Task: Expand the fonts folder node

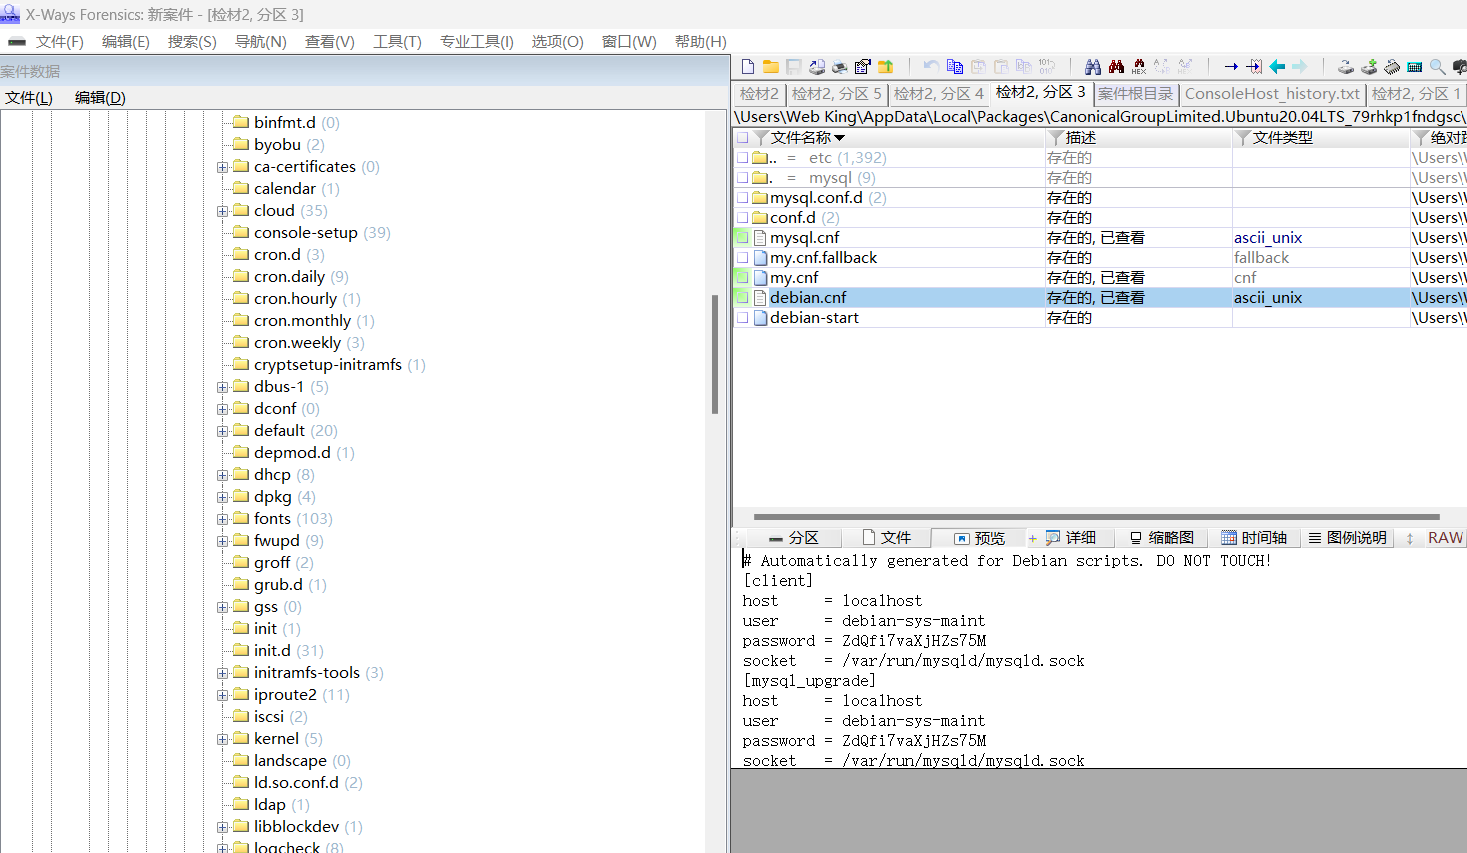Action: (223, 519)
